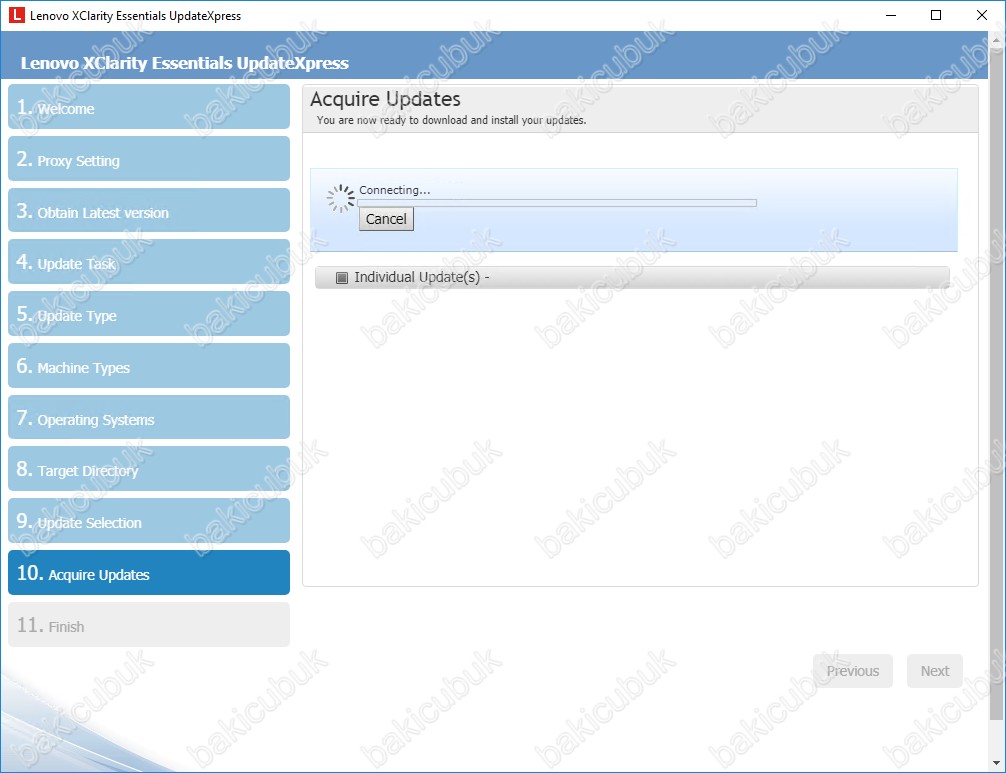The height and width of the screenshot is (773, 1006).
Task: Open step 7 Operating Systems
Action: coord(149,418)
